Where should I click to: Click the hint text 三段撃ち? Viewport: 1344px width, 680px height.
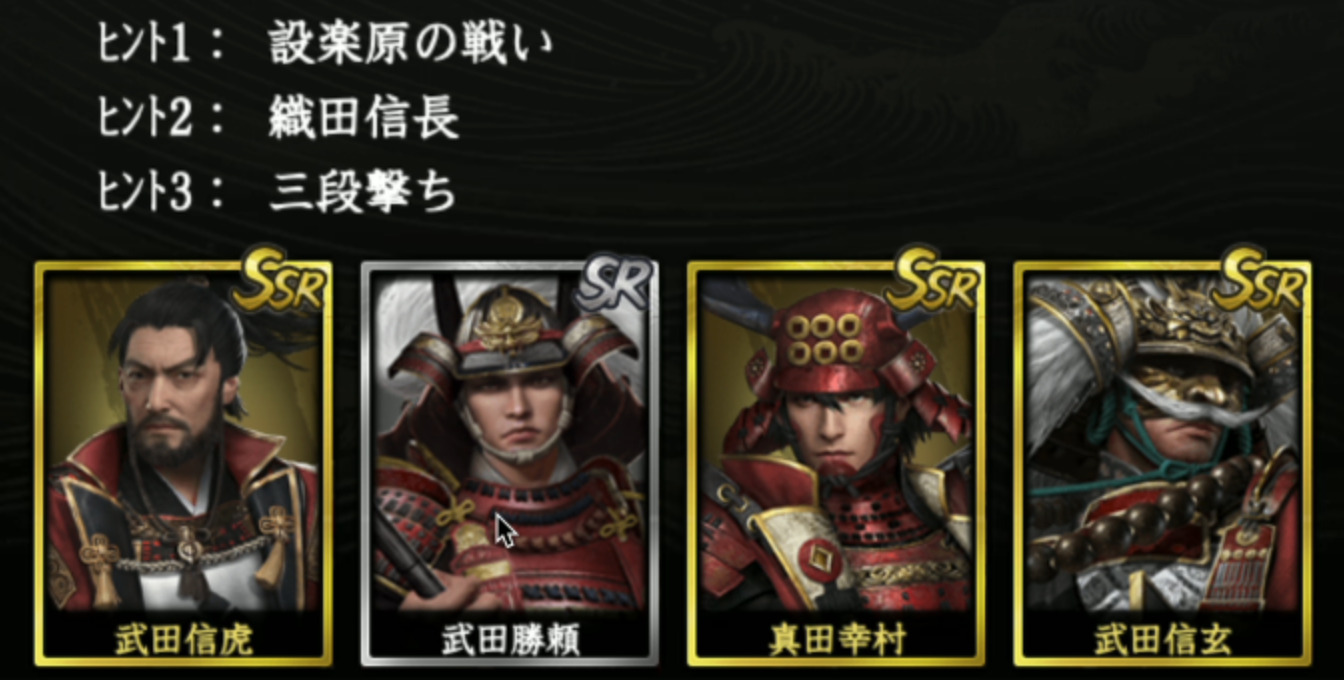363,192
